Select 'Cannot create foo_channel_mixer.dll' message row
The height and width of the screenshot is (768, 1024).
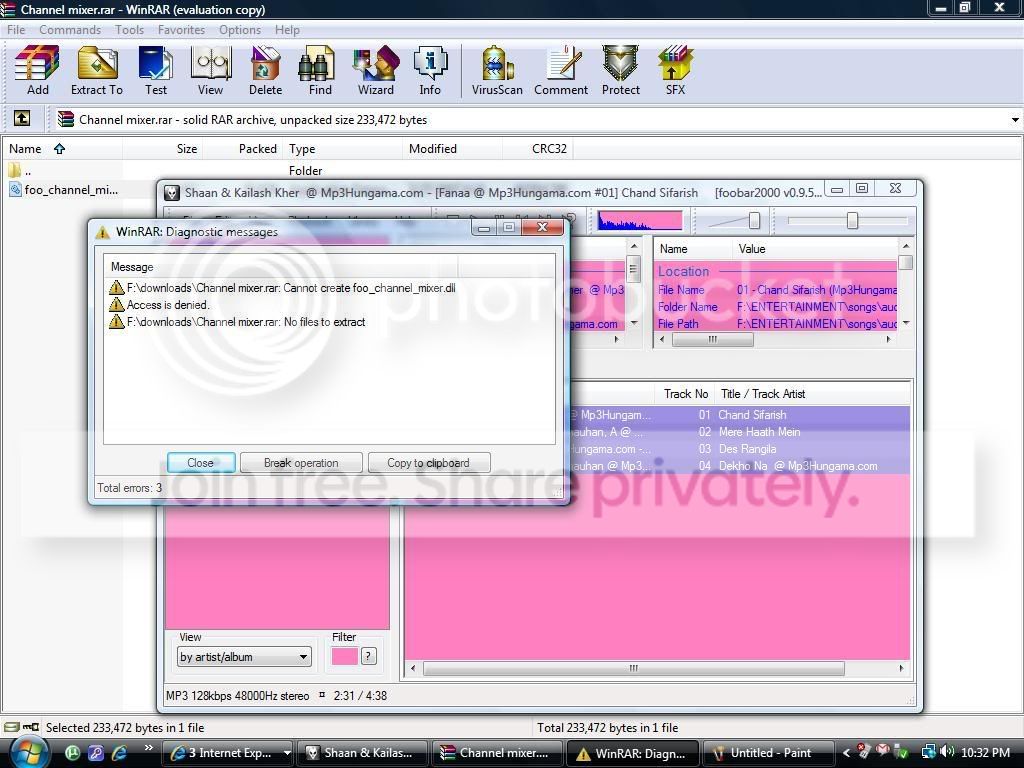282,288
